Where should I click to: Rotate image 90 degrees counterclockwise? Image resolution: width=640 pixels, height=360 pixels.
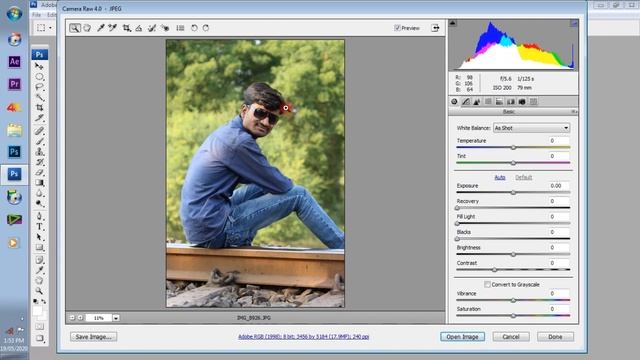coord(194,28)
